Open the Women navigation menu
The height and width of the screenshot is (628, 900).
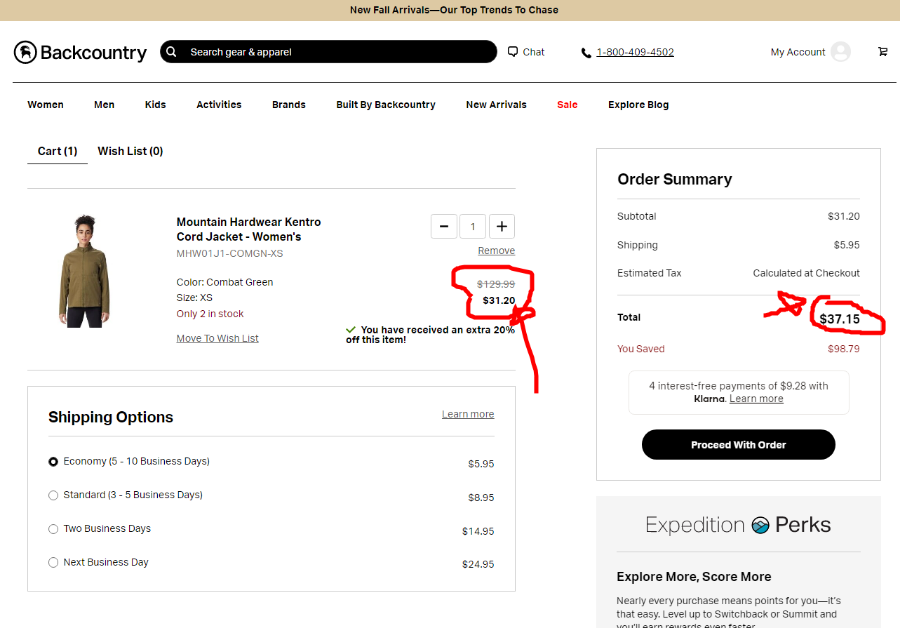pyautogui.click(x=45, y=104)
